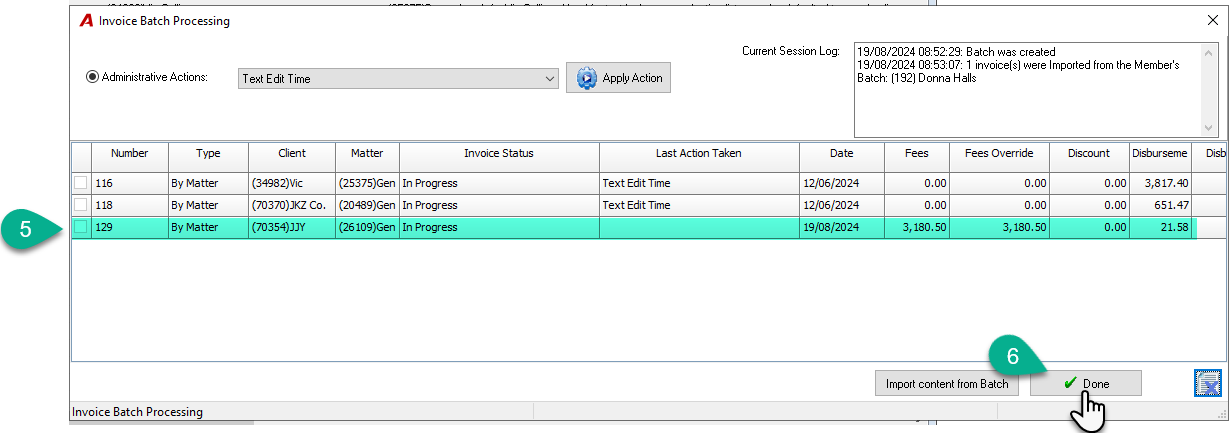Click the Discount column header

click(x=1089, y=154)
